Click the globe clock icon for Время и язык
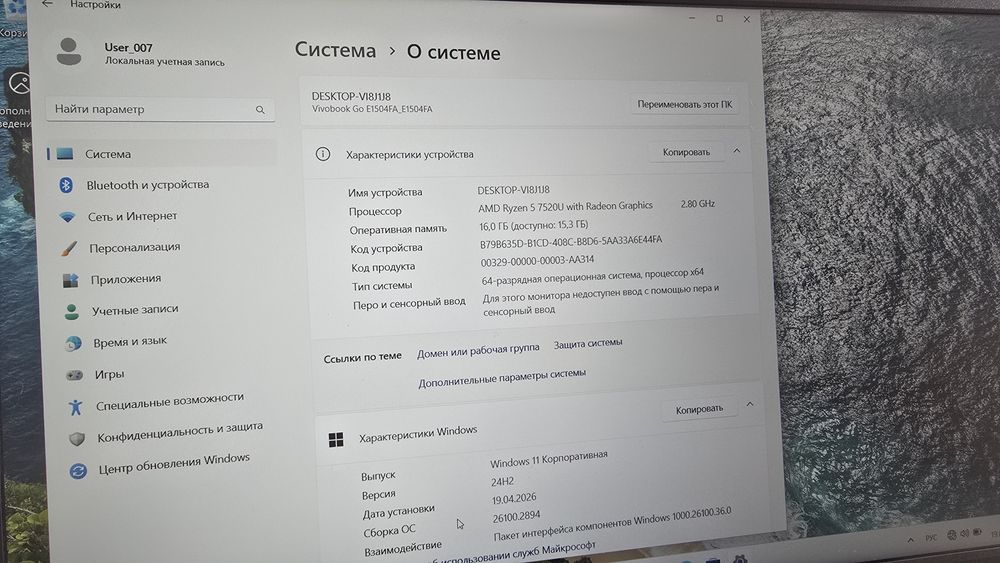This screenshot has height=563, width=1000. [x=73, y=344]
